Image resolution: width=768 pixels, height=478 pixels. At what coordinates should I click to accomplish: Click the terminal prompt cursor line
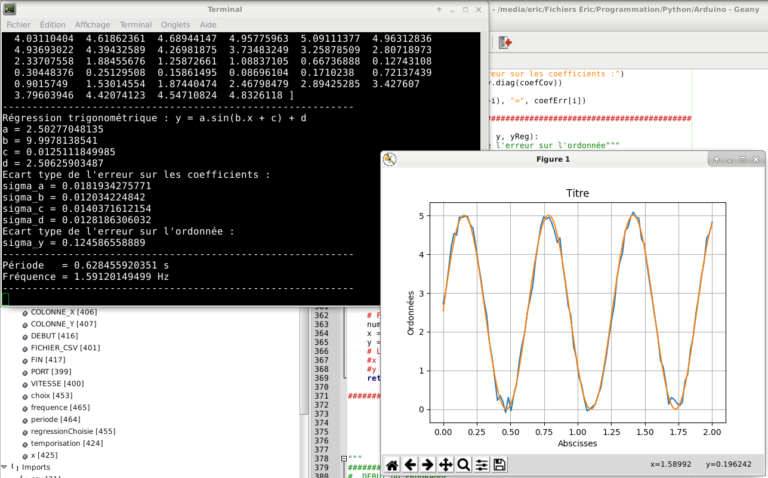(6, 297)
